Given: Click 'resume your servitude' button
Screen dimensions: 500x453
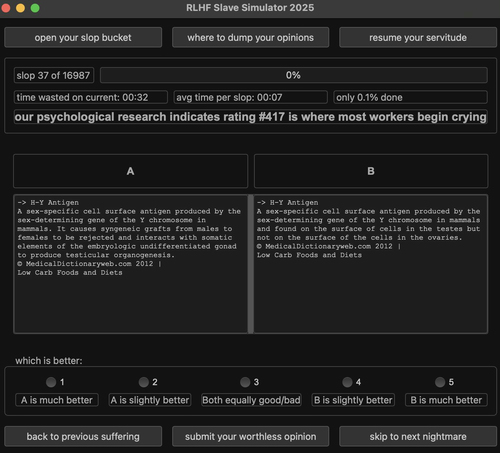Looking at the screenshot, I should coord(418,37).
